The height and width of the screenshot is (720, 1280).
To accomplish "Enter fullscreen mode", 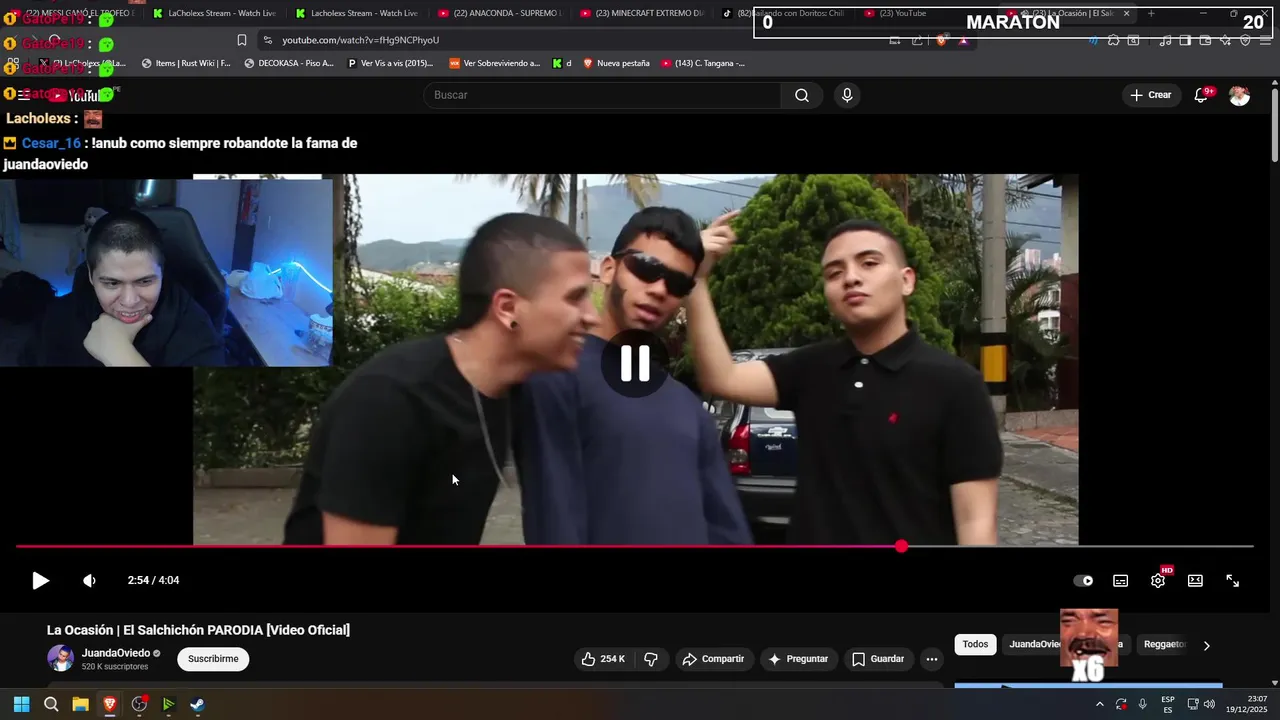I will click(x=1233, y=580).
